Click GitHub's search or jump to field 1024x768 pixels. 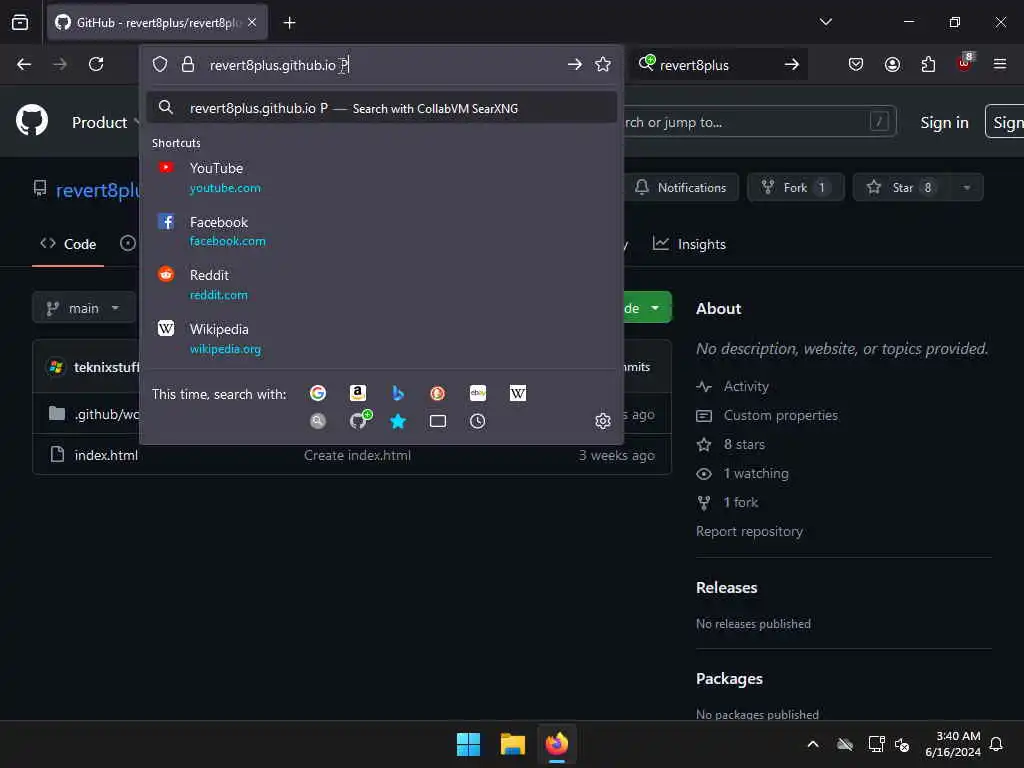[x=760, y=122]
